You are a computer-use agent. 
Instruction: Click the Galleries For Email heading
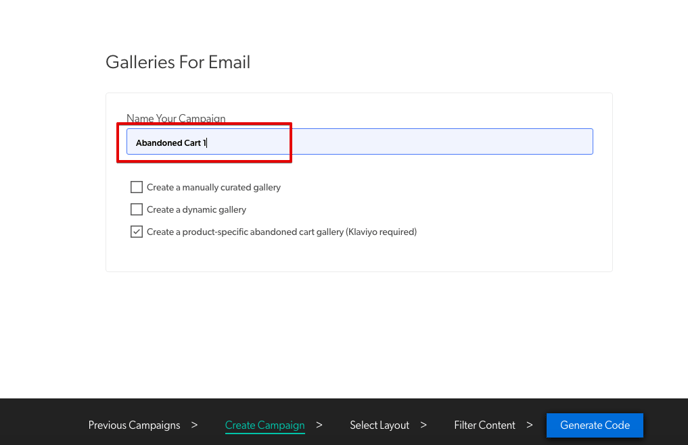[178, 62]
